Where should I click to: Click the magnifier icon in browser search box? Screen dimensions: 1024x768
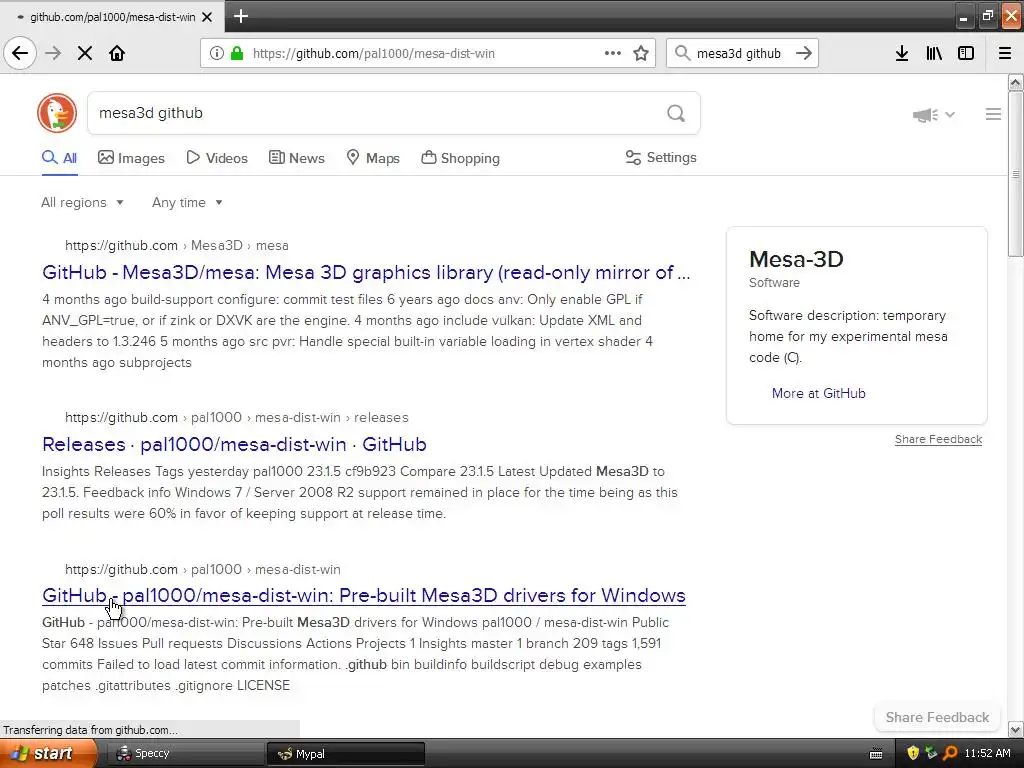682,53
